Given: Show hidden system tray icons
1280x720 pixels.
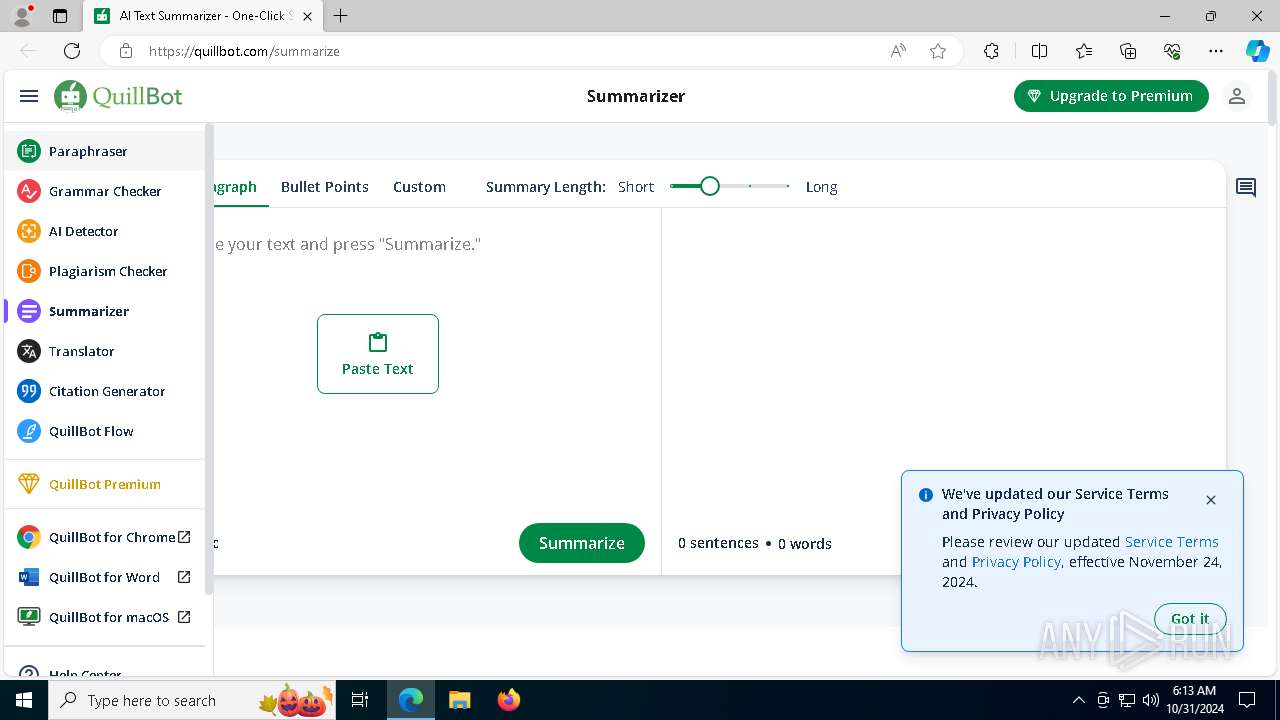Looking at the screenshot, I should tap(1078, 700).
